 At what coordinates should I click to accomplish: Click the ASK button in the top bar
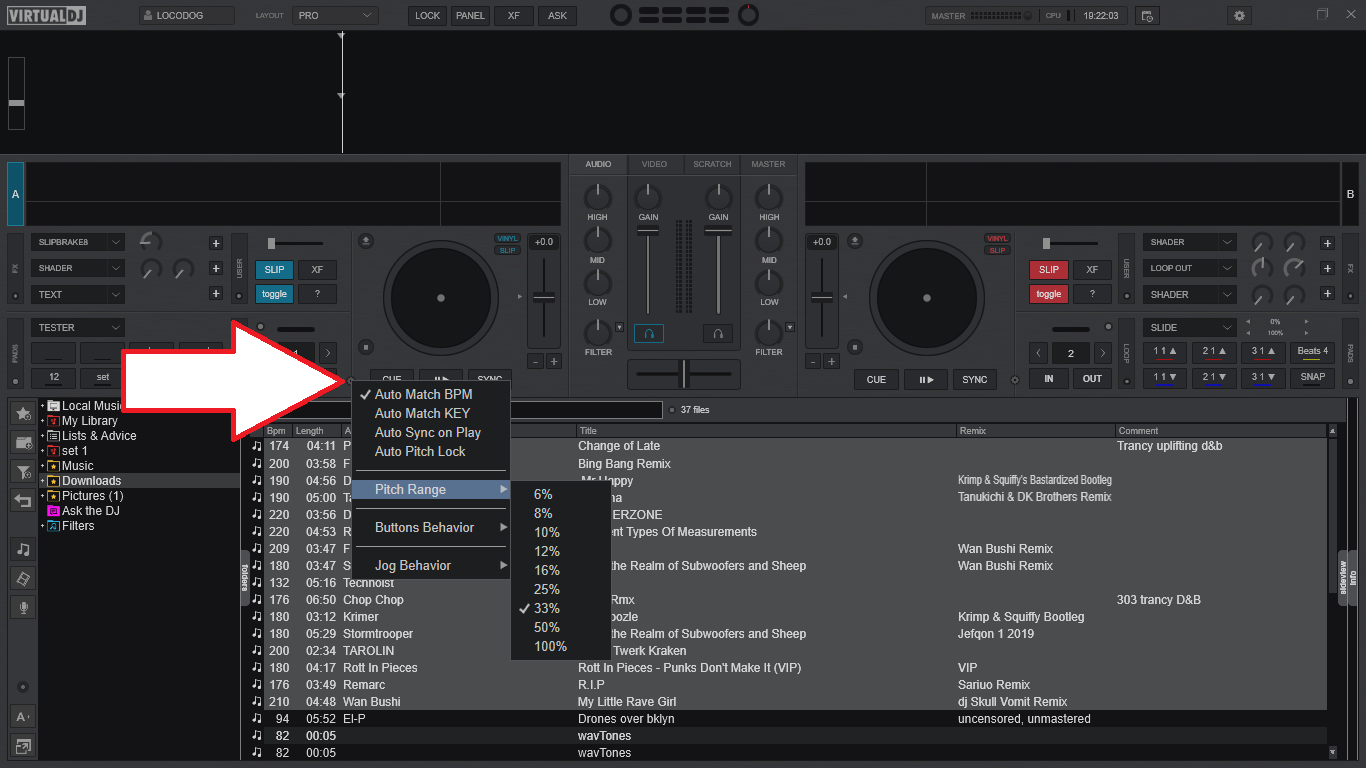pyautogui.click(x=557, y=16)
